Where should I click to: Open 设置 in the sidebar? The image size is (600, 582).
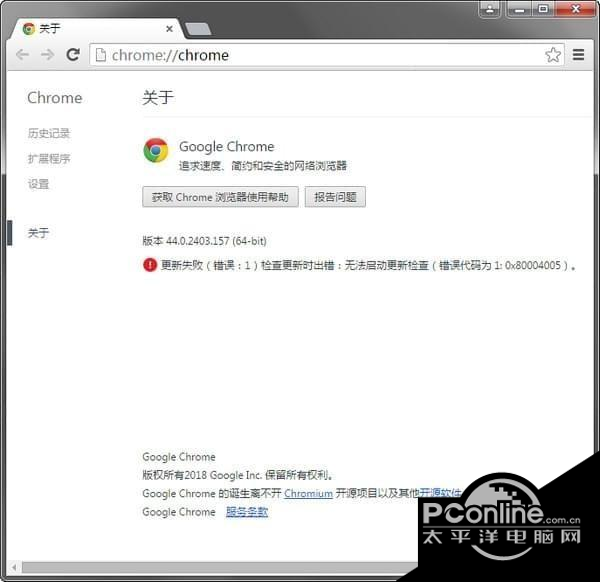(38, 184)
